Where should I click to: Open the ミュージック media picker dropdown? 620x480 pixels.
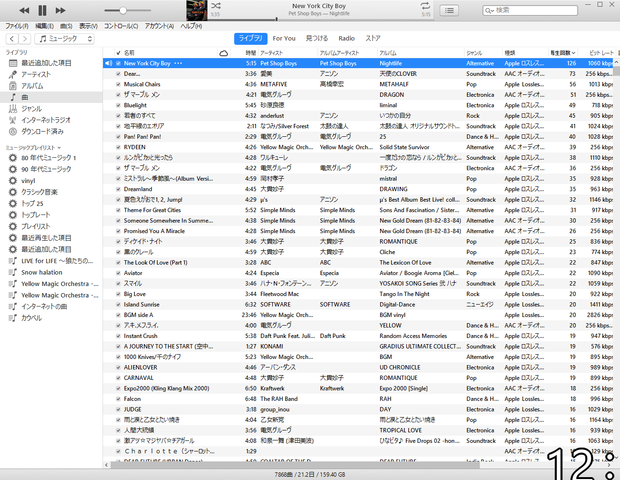64,39
